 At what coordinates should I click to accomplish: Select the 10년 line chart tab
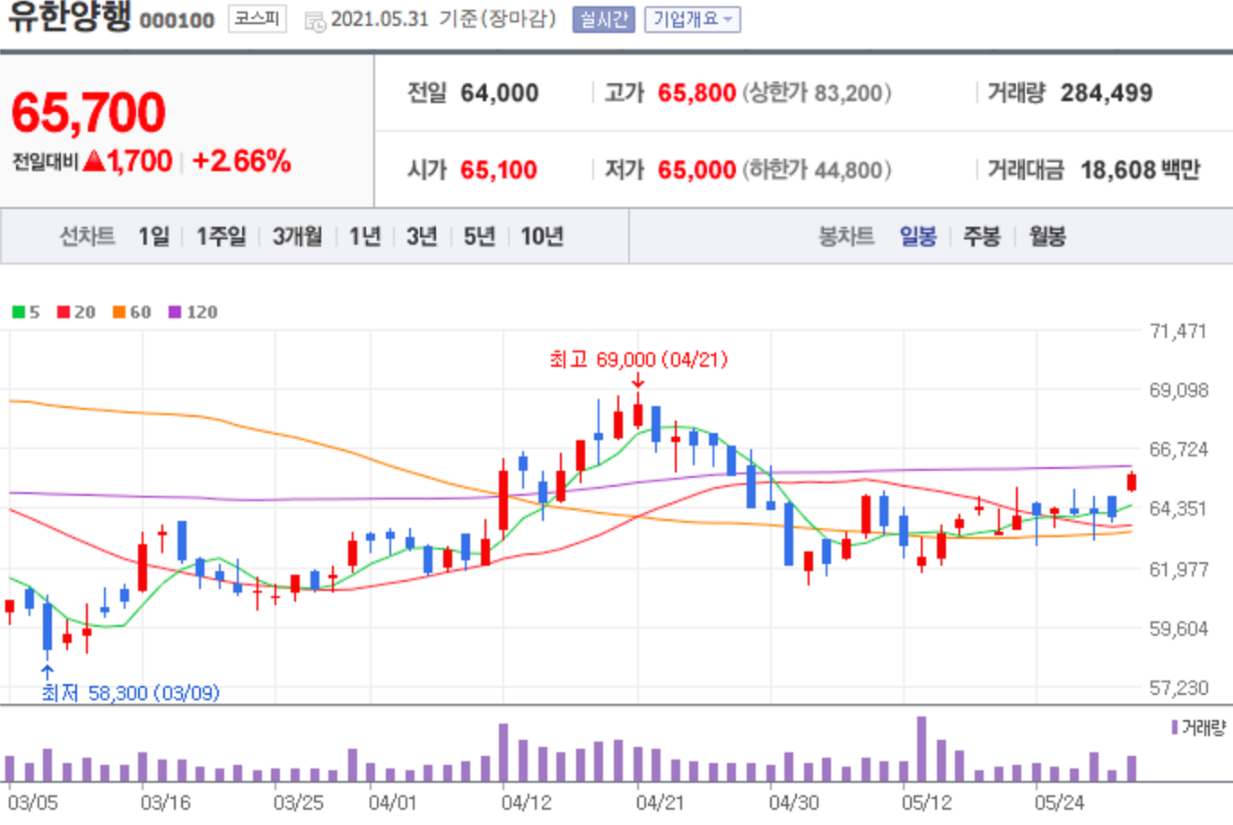tap(542, 237)
